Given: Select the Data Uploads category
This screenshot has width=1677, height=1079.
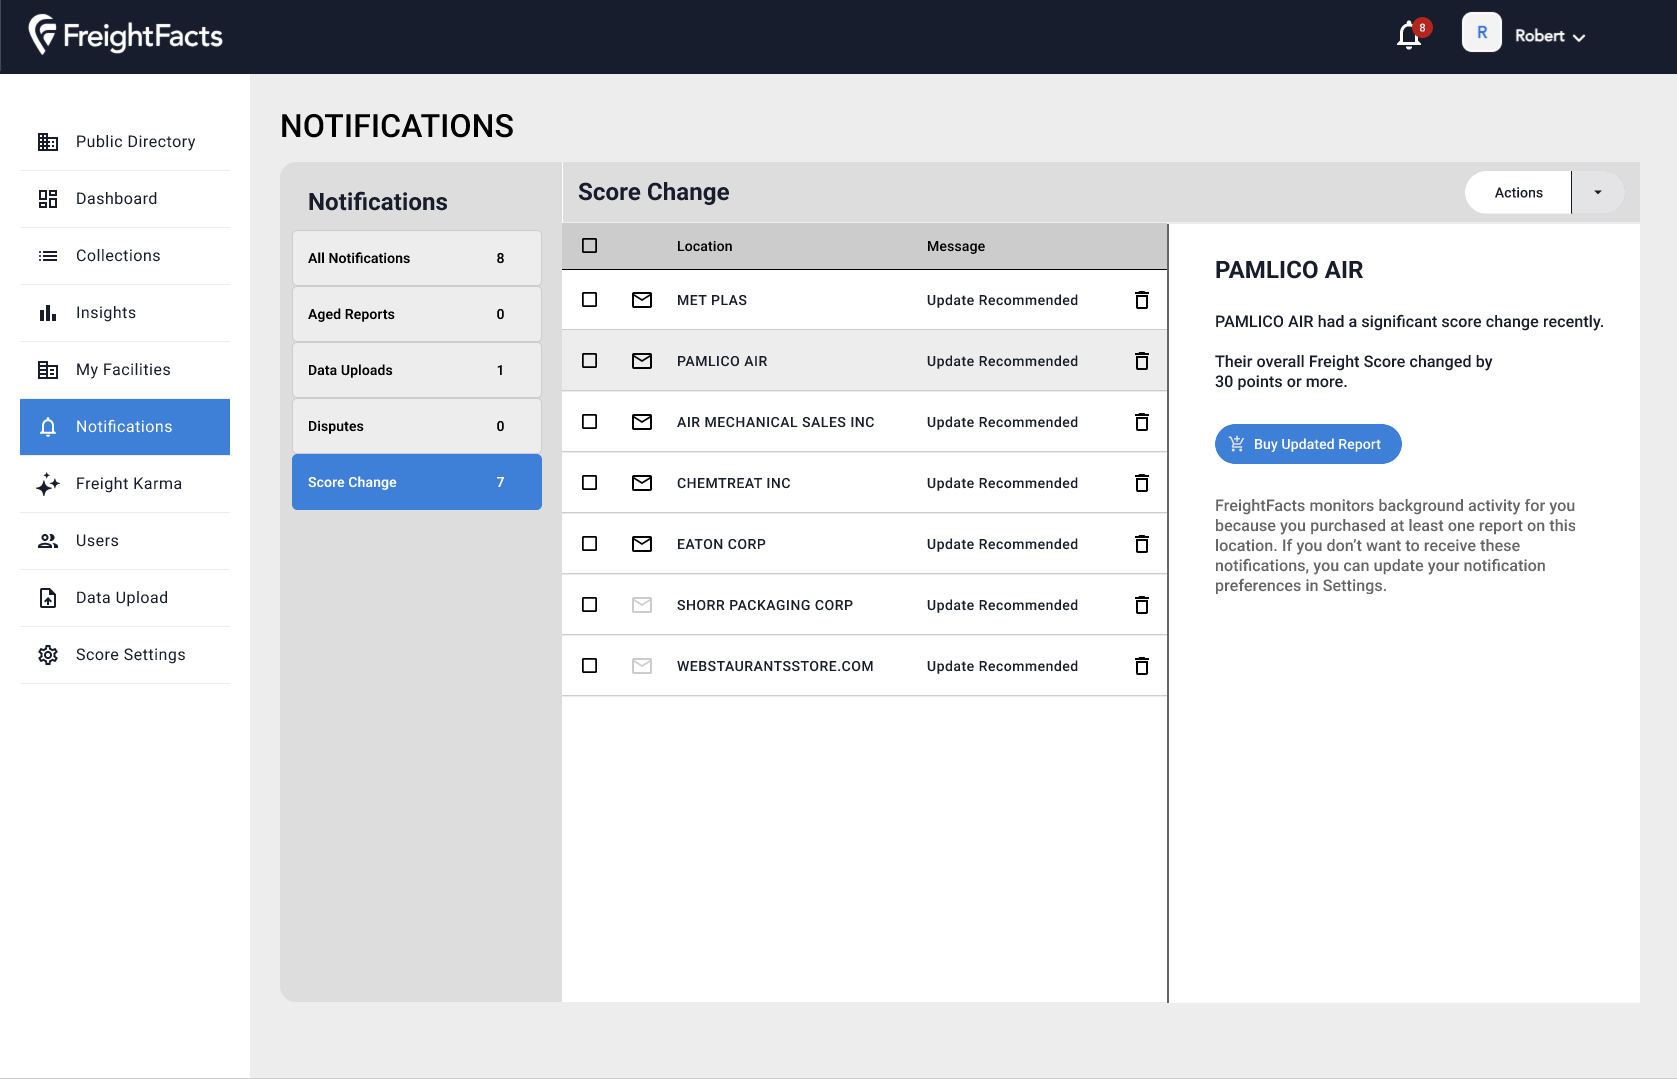Looking at the screenshot, I should point(416,370).
